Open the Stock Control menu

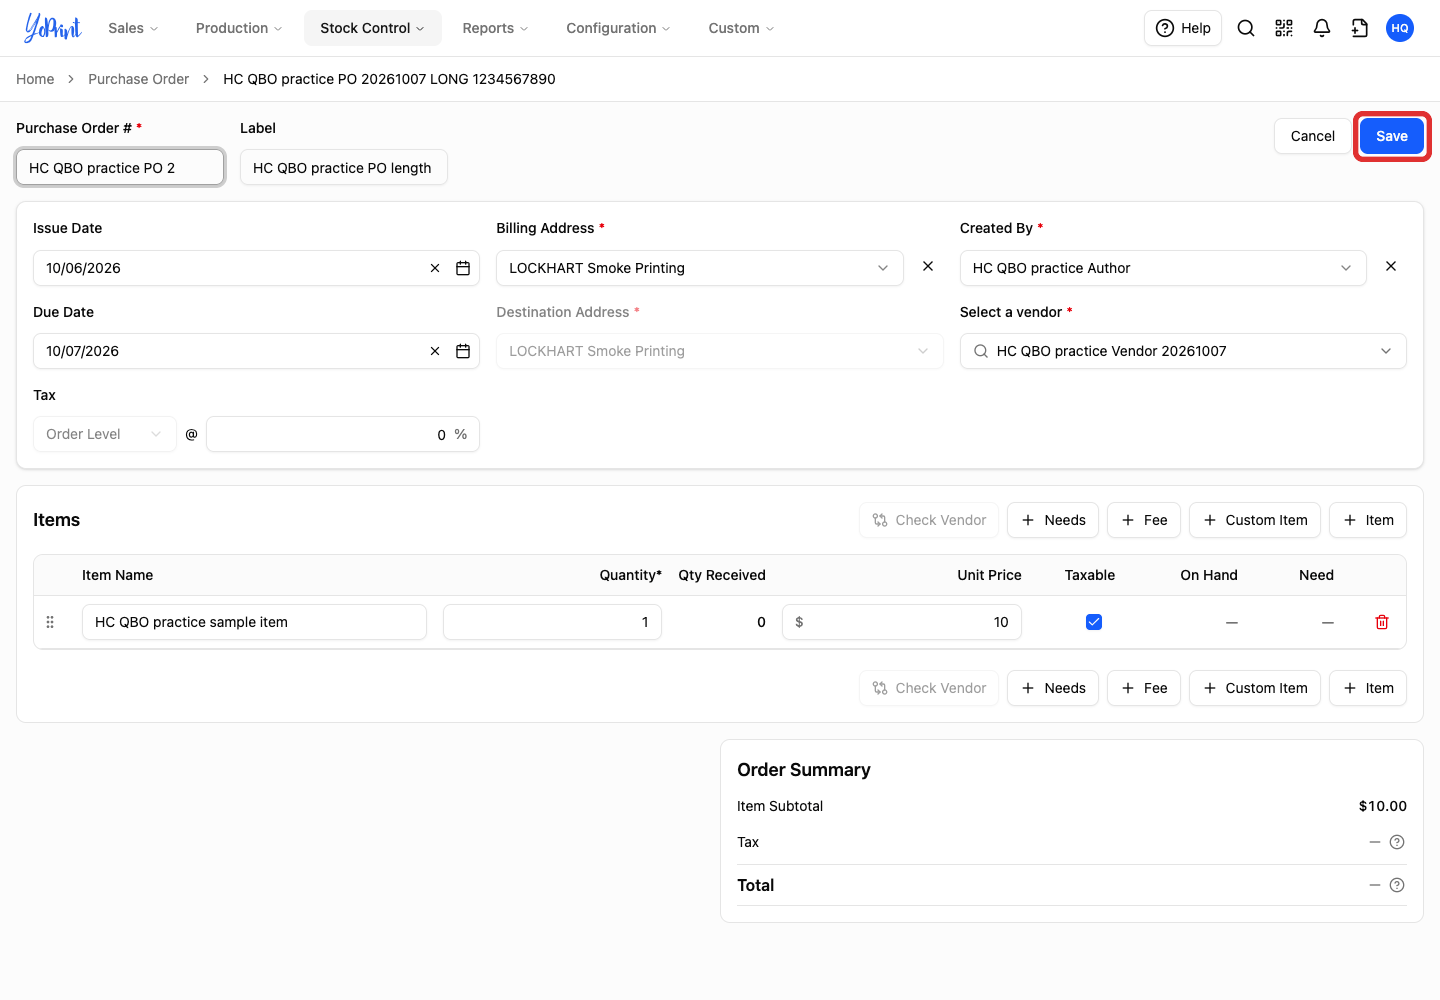coord(372,28)
